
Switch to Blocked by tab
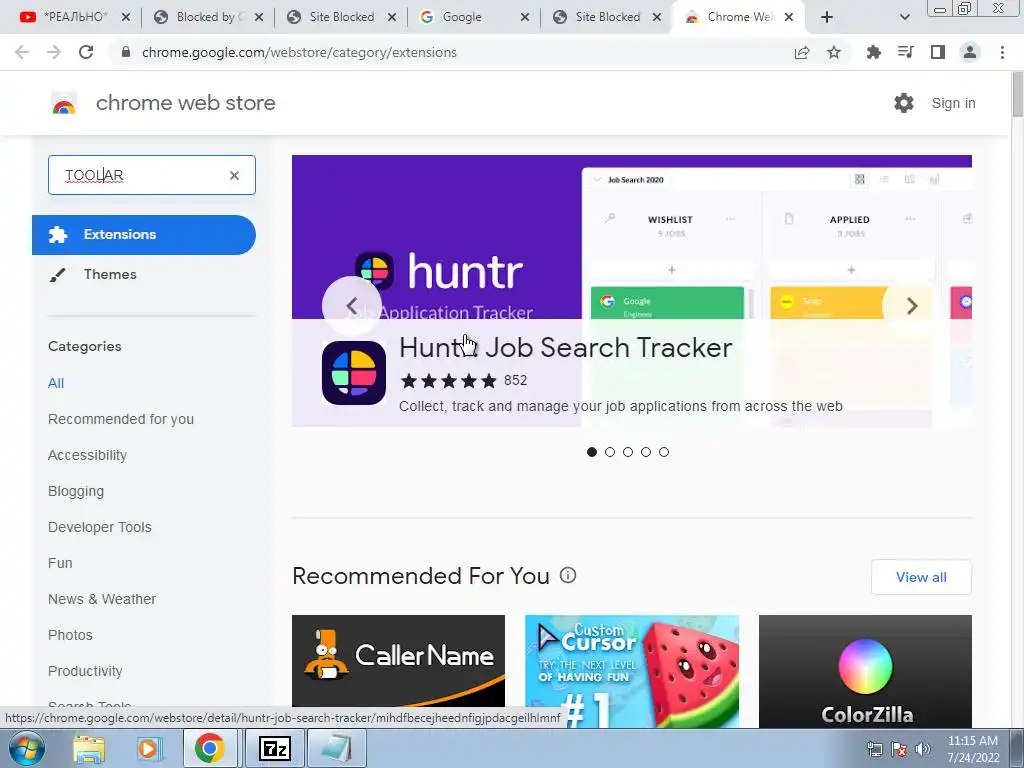tap(208, 17)
